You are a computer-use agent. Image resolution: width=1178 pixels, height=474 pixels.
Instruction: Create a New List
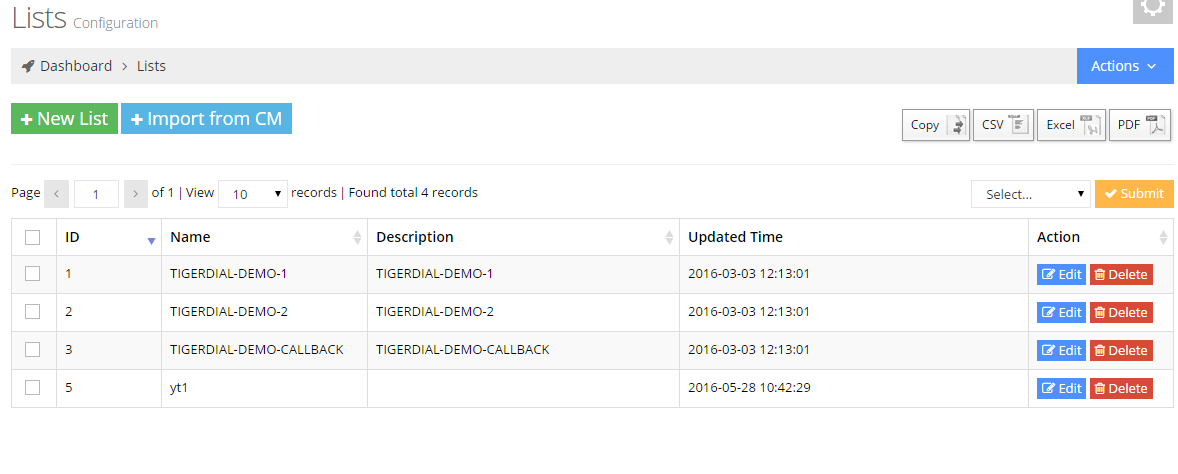65,119
